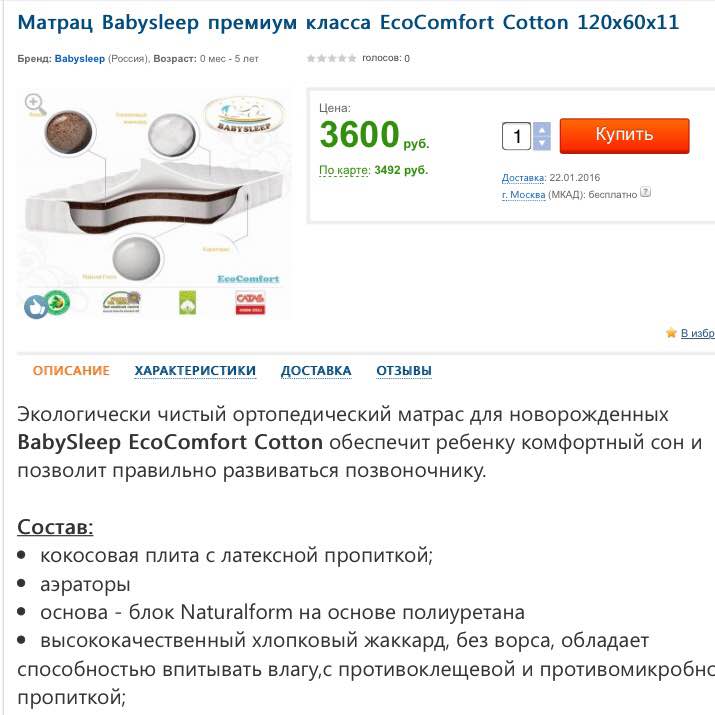Click the question mark help icon near бесплатно
The width and height of the screenshot is (715, 715).
pos(645,192)
